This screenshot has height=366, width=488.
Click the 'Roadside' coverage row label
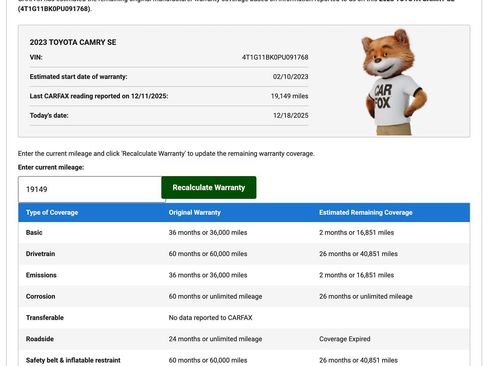click(40, 339)
